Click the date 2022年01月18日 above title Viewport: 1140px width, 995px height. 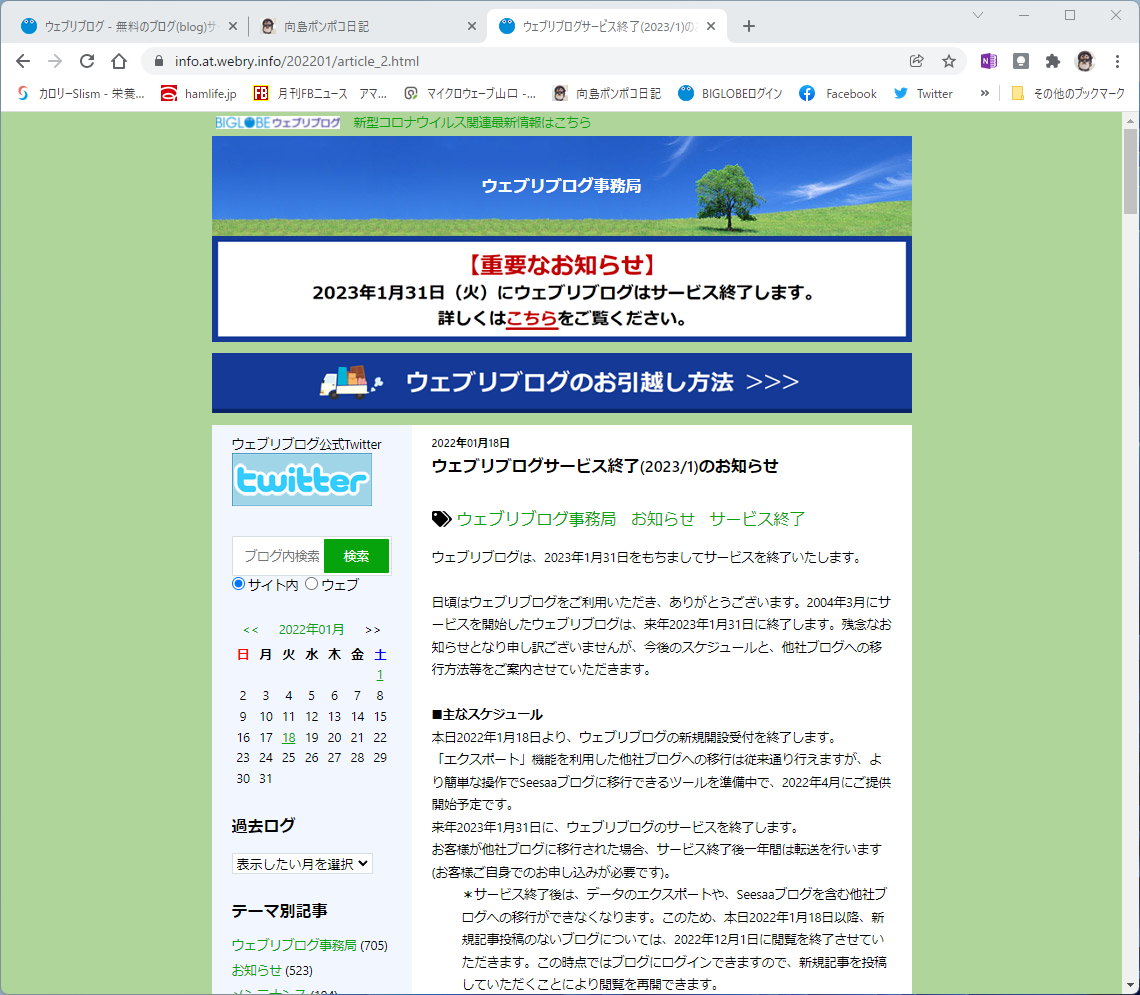[470, 443]
